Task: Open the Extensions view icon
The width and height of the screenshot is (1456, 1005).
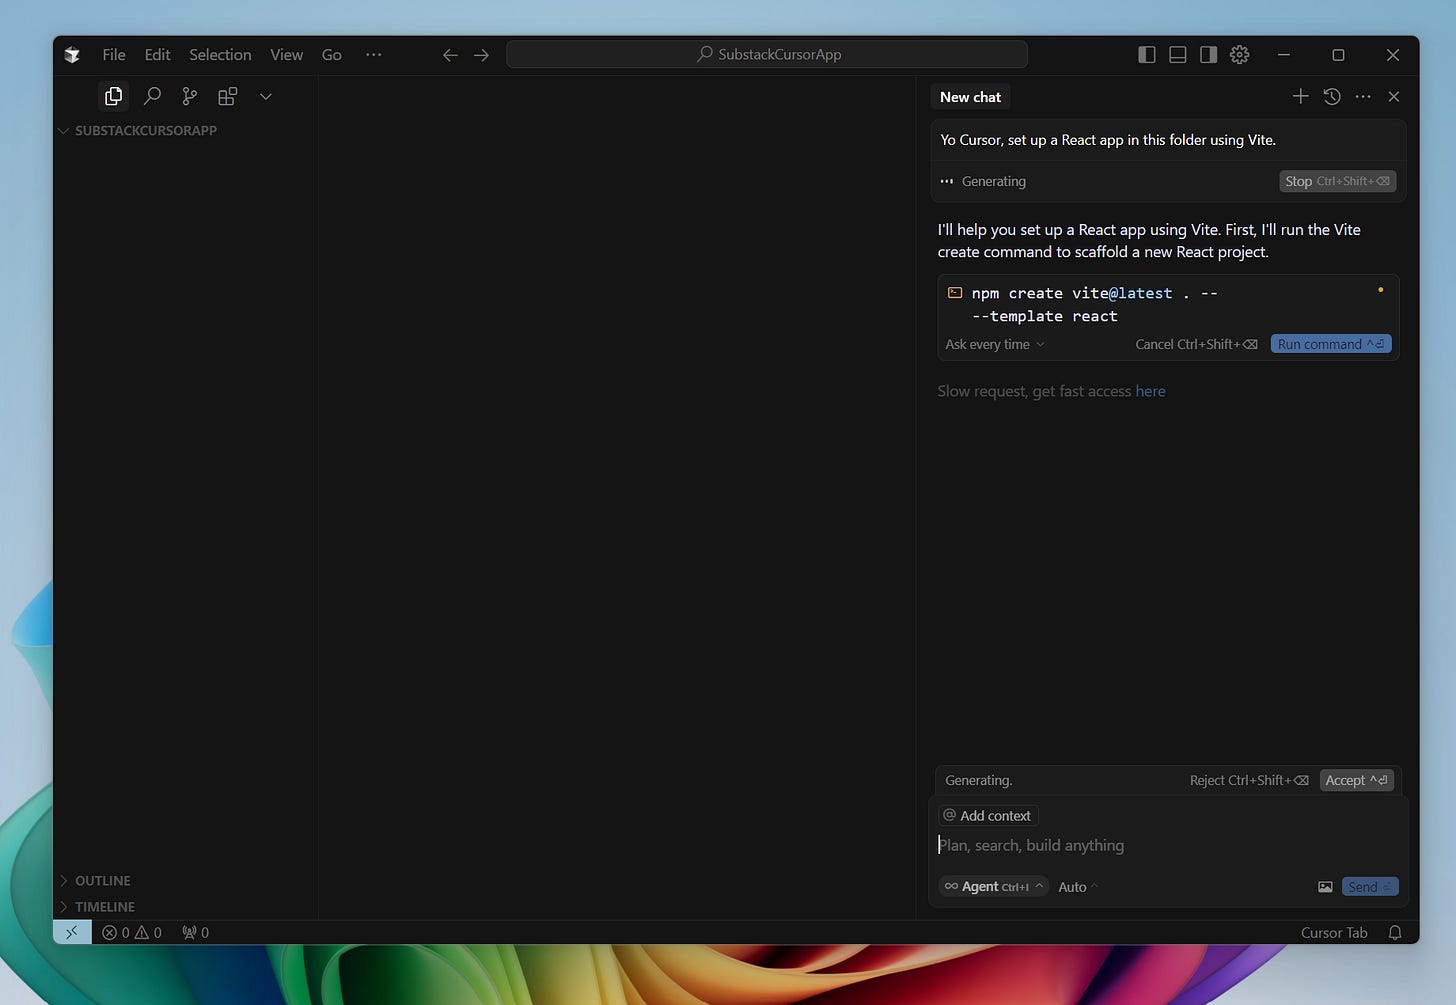Action: click(228, 96)
